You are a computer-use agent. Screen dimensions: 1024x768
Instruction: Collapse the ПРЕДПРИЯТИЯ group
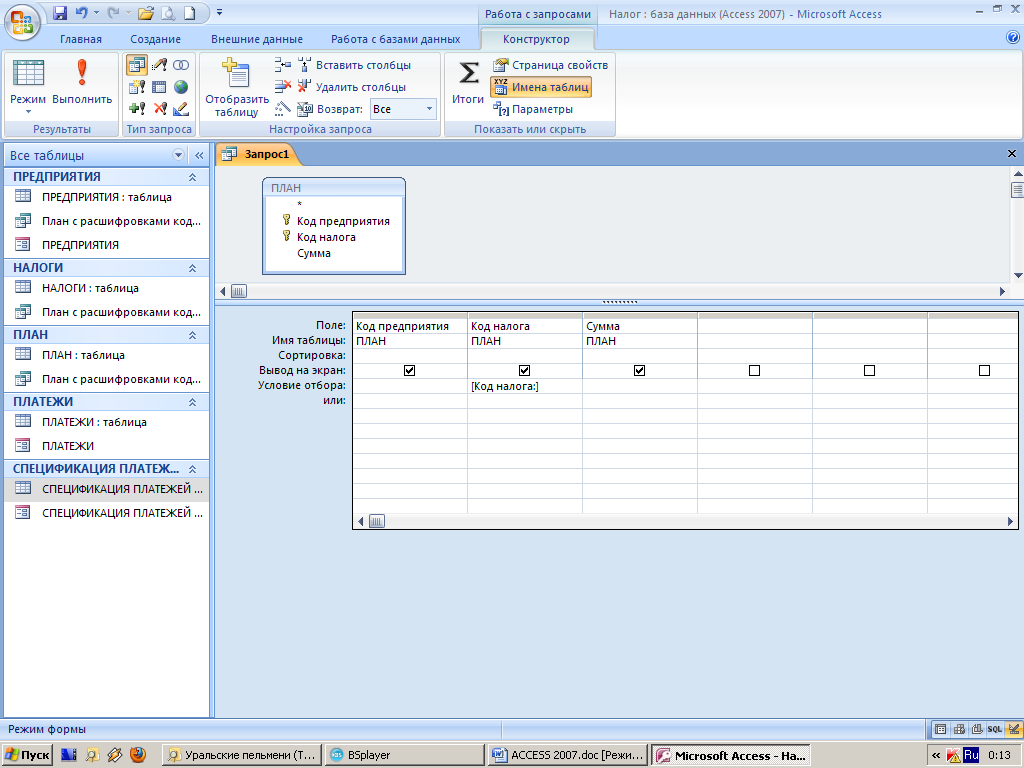point(193,177)
